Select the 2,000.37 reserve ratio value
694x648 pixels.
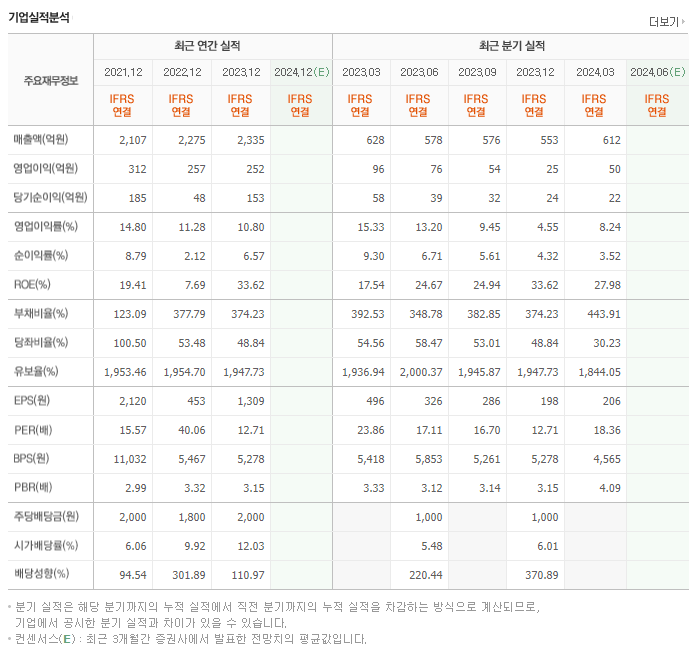421,372
